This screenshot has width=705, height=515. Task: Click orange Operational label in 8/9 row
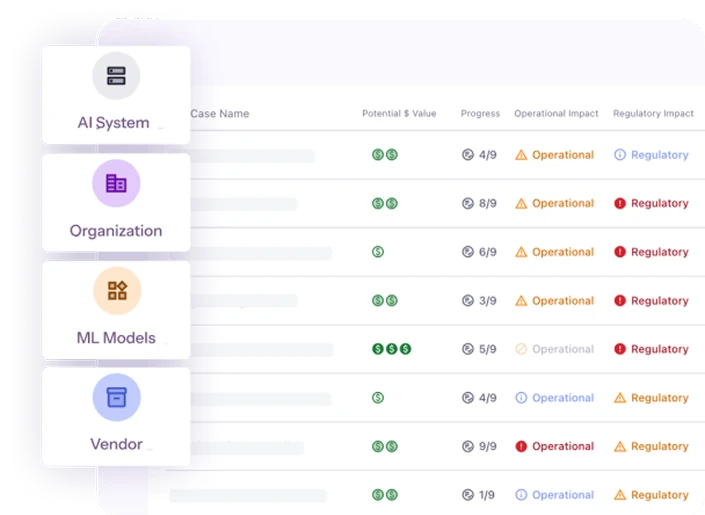(x=563, y=203)
